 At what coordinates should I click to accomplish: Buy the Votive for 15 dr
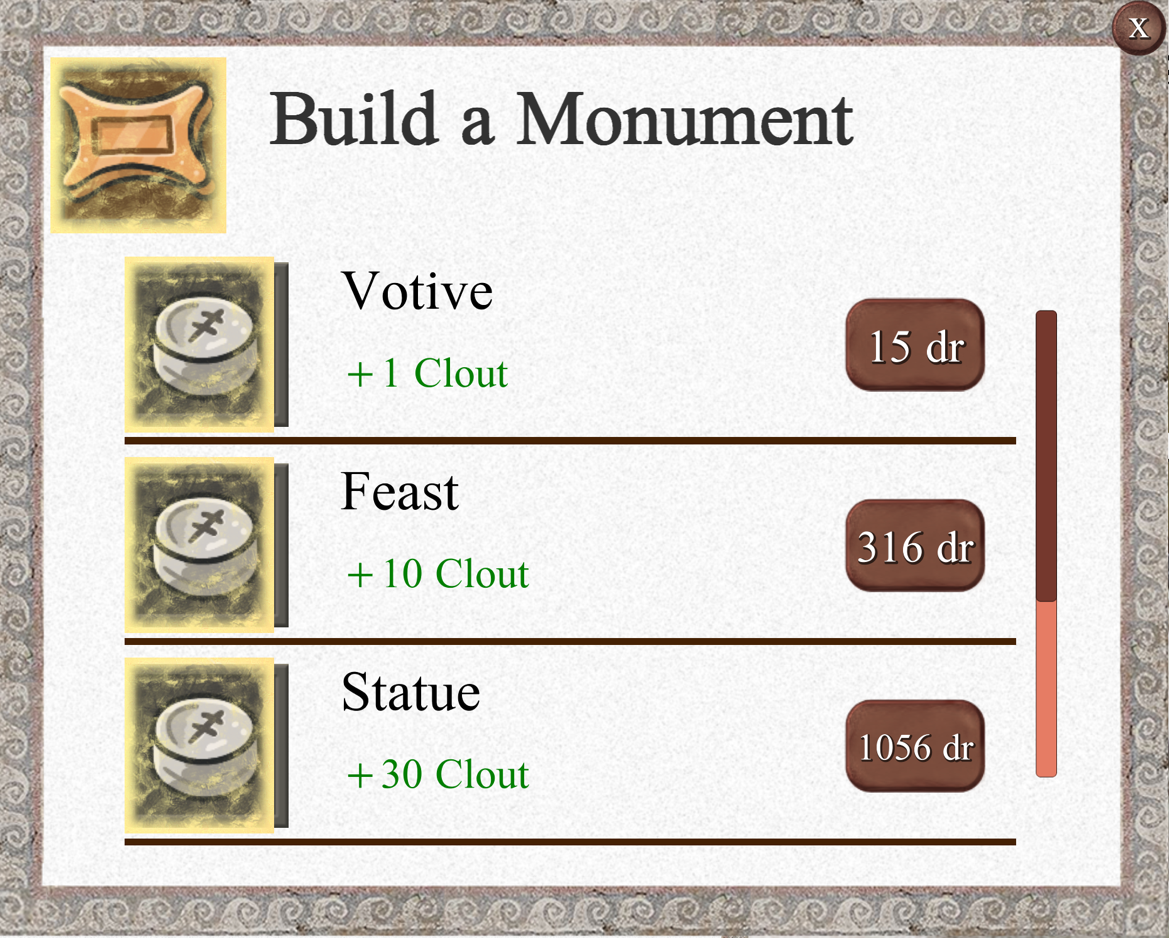point(915,346)
